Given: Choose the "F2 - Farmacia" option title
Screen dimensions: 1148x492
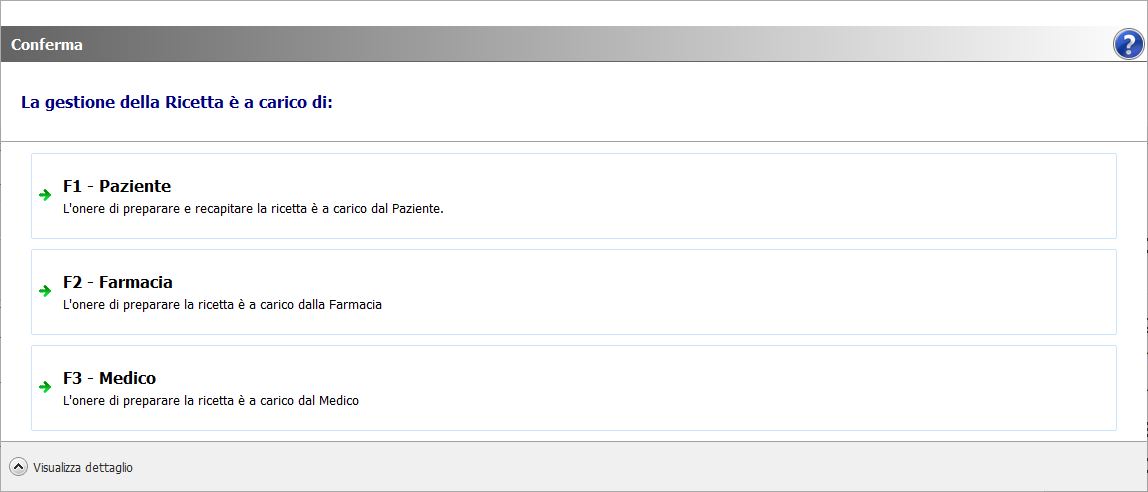Looking at the screenshot, I should (118, 282).
